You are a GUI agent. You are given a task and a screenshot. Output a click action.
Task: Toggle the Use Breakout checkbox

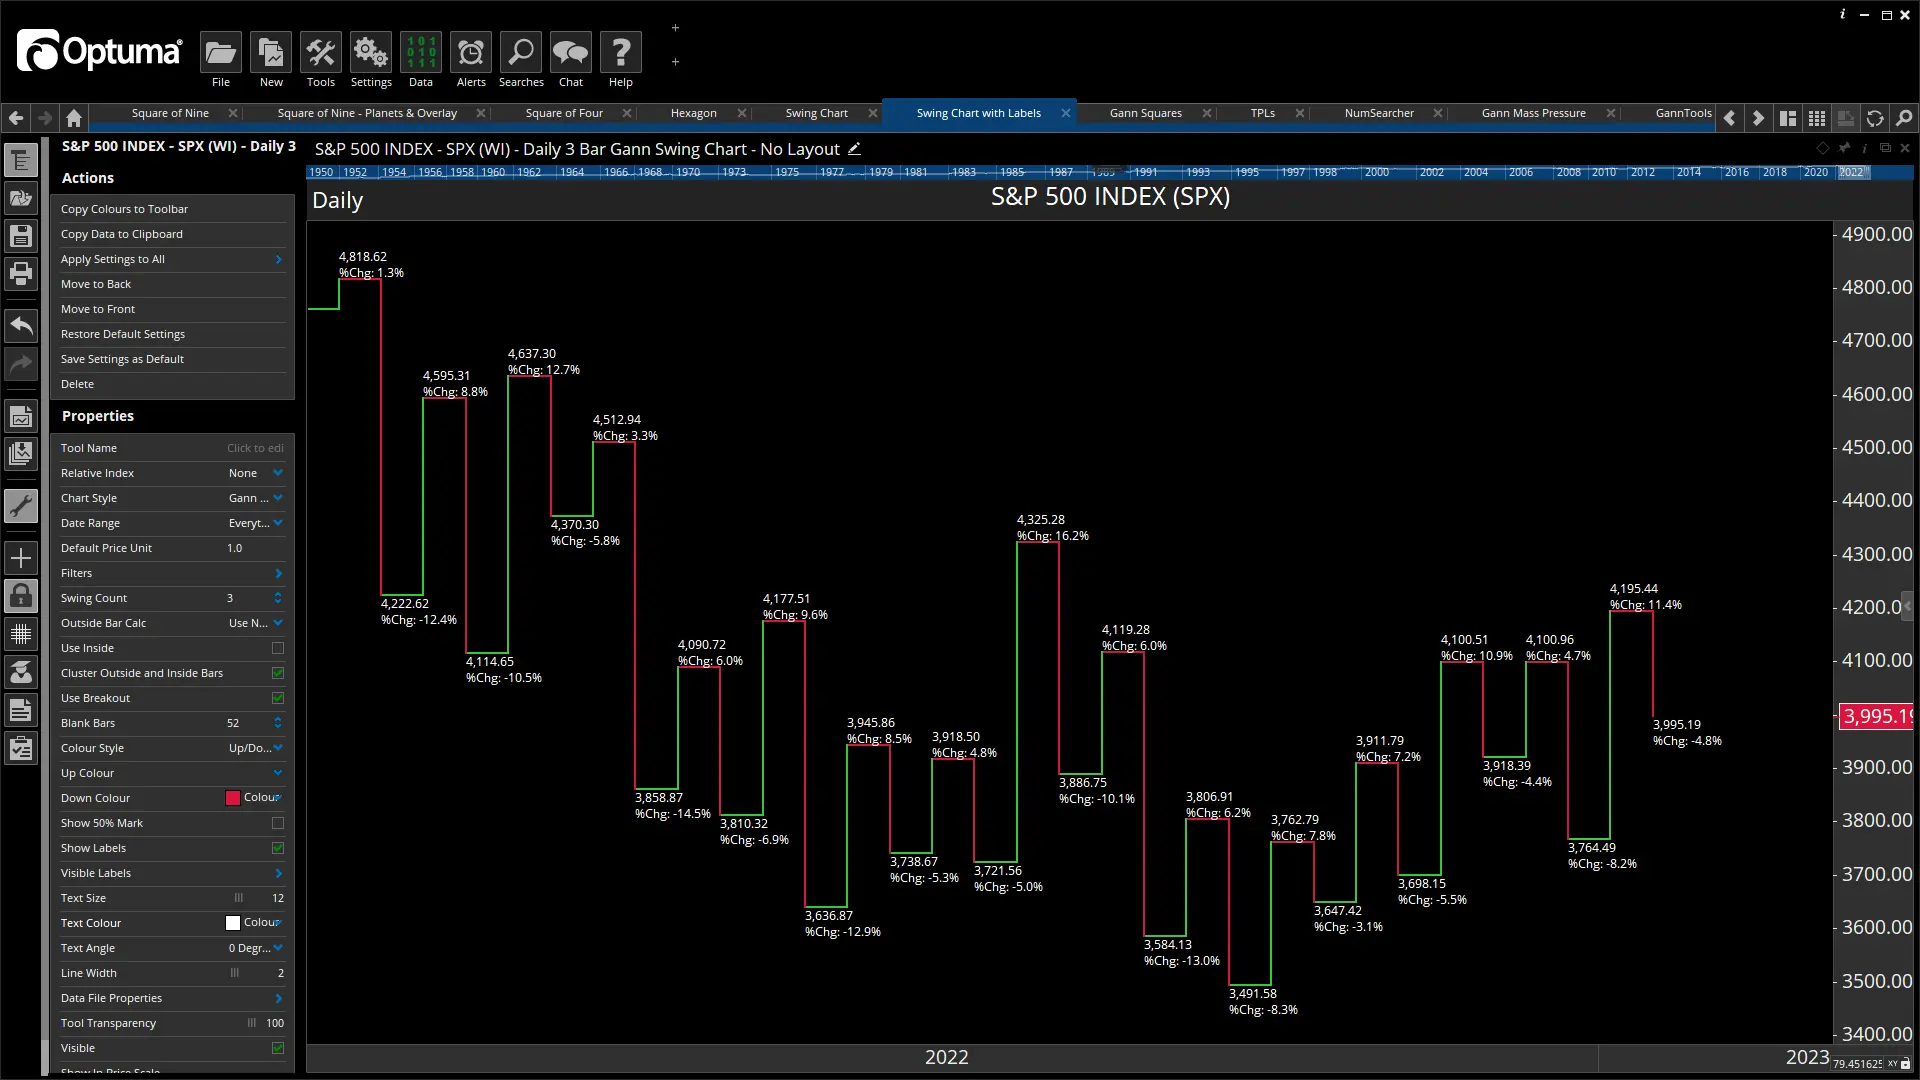point(278,698)
